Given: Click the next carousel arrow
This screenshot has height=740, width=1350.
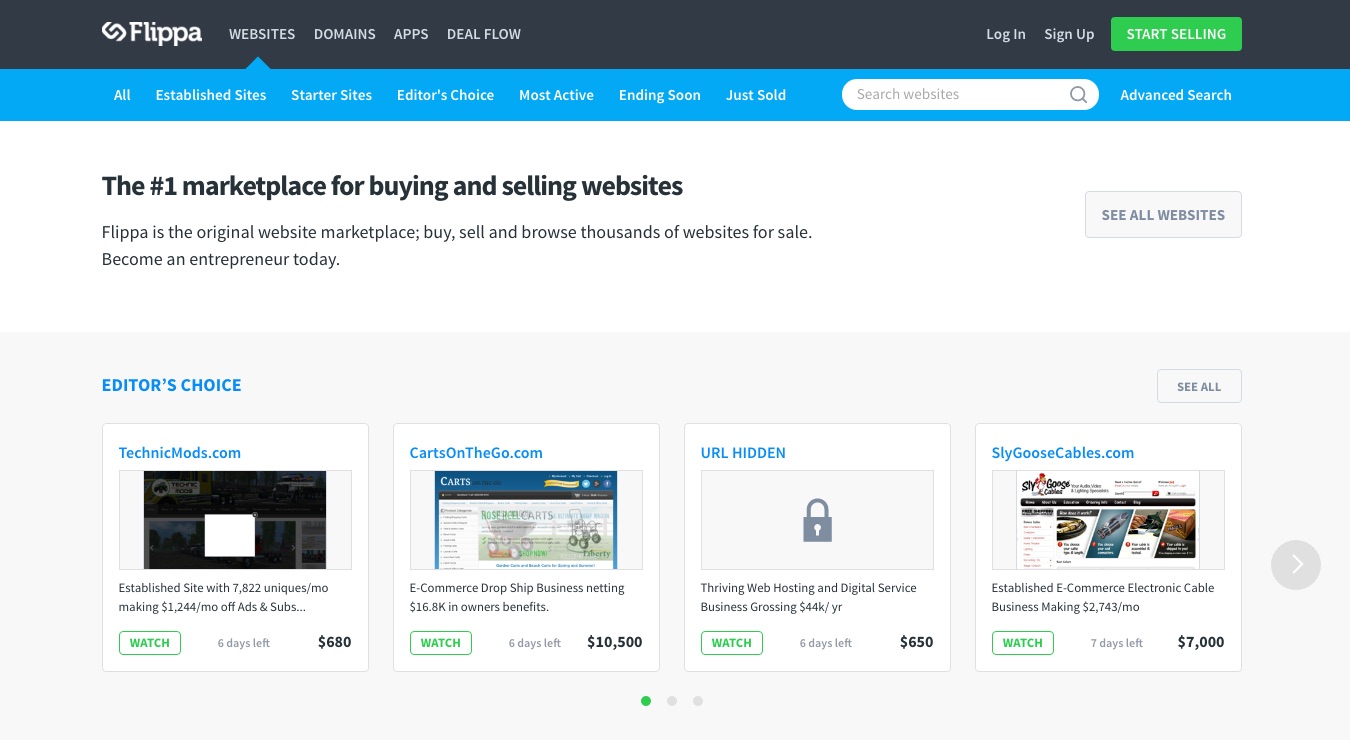Looking at the screenshot, I should (x=1296, y=565).
